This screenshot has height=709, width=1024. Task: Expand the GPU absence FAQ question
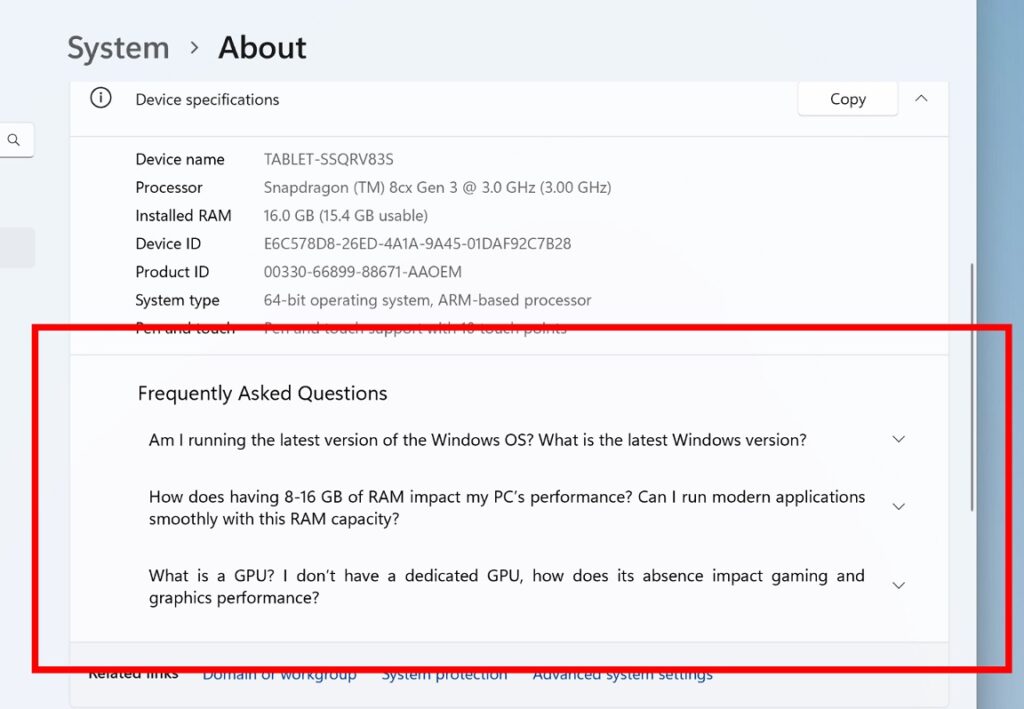click(x=898, y=585)
